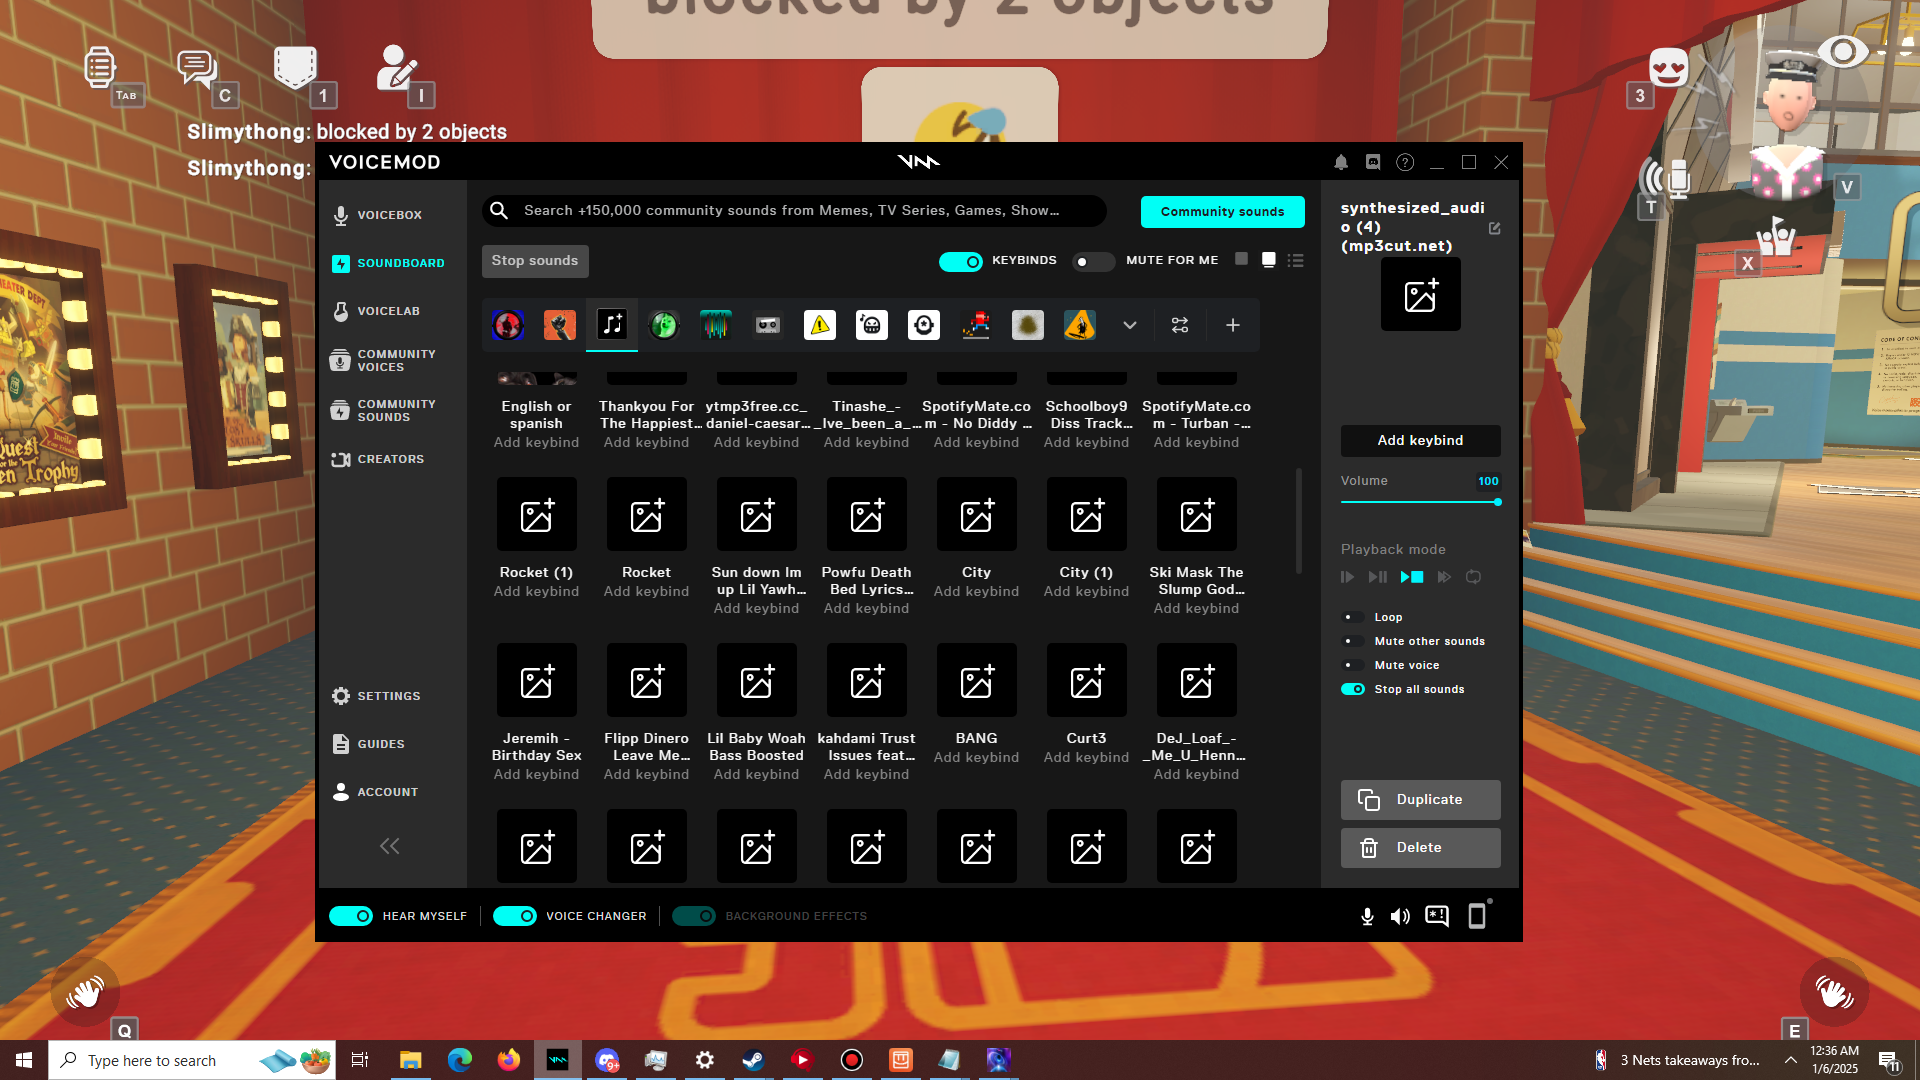The height and width of the screenshot is (1080, 1920).
Task: Show hidden icons in system tray
Action: [x=1791, y=1060]
